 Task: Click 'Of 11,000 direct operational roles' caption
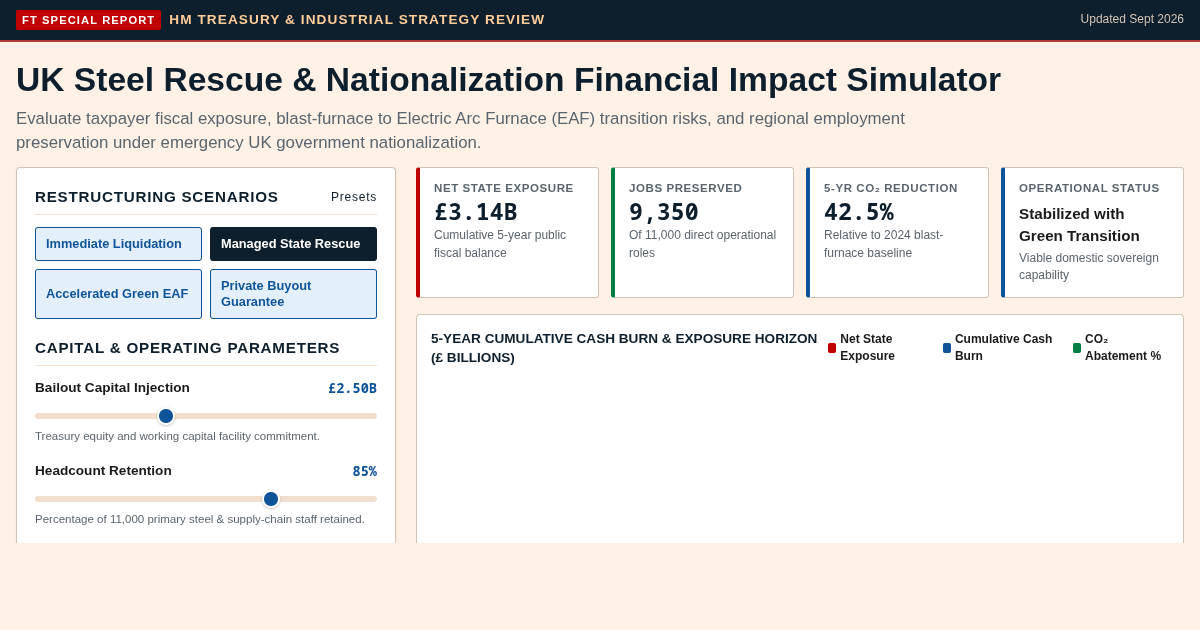coord(702,244)
